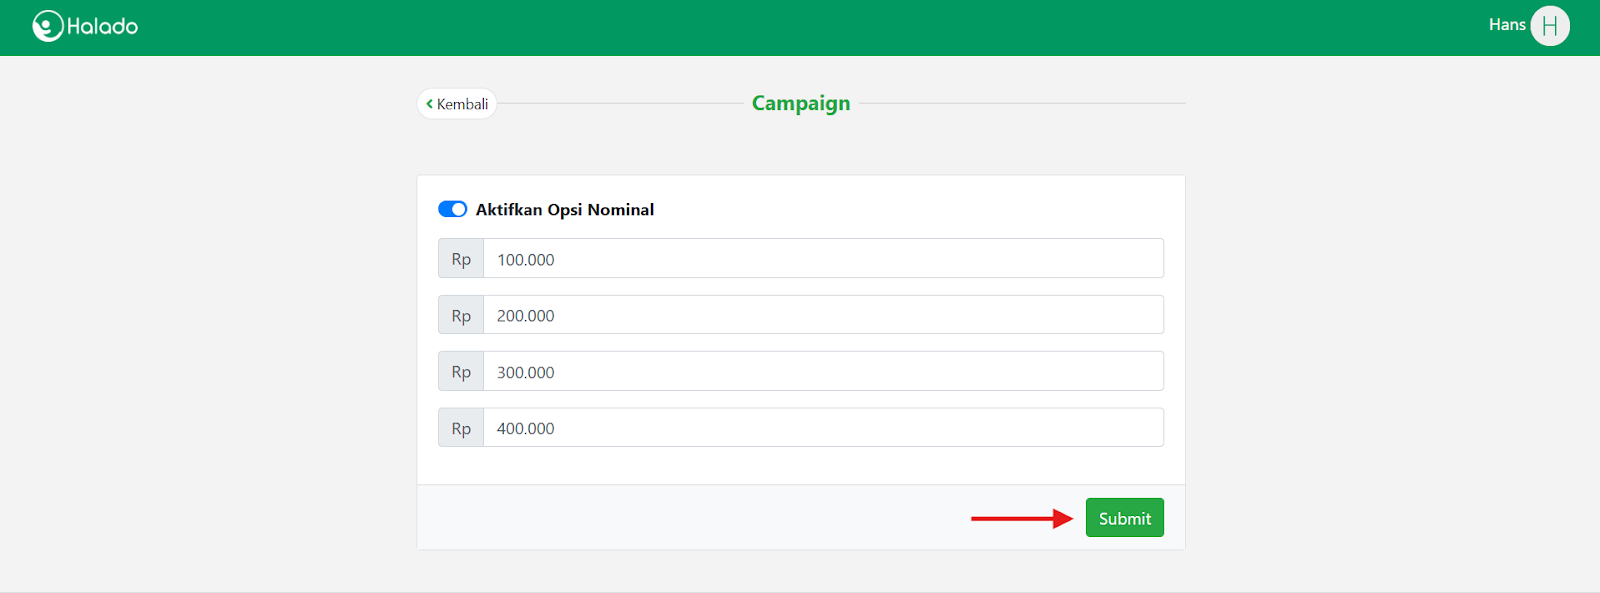
Task: Focus the 200.000 nominal input field
Action: 823,315
